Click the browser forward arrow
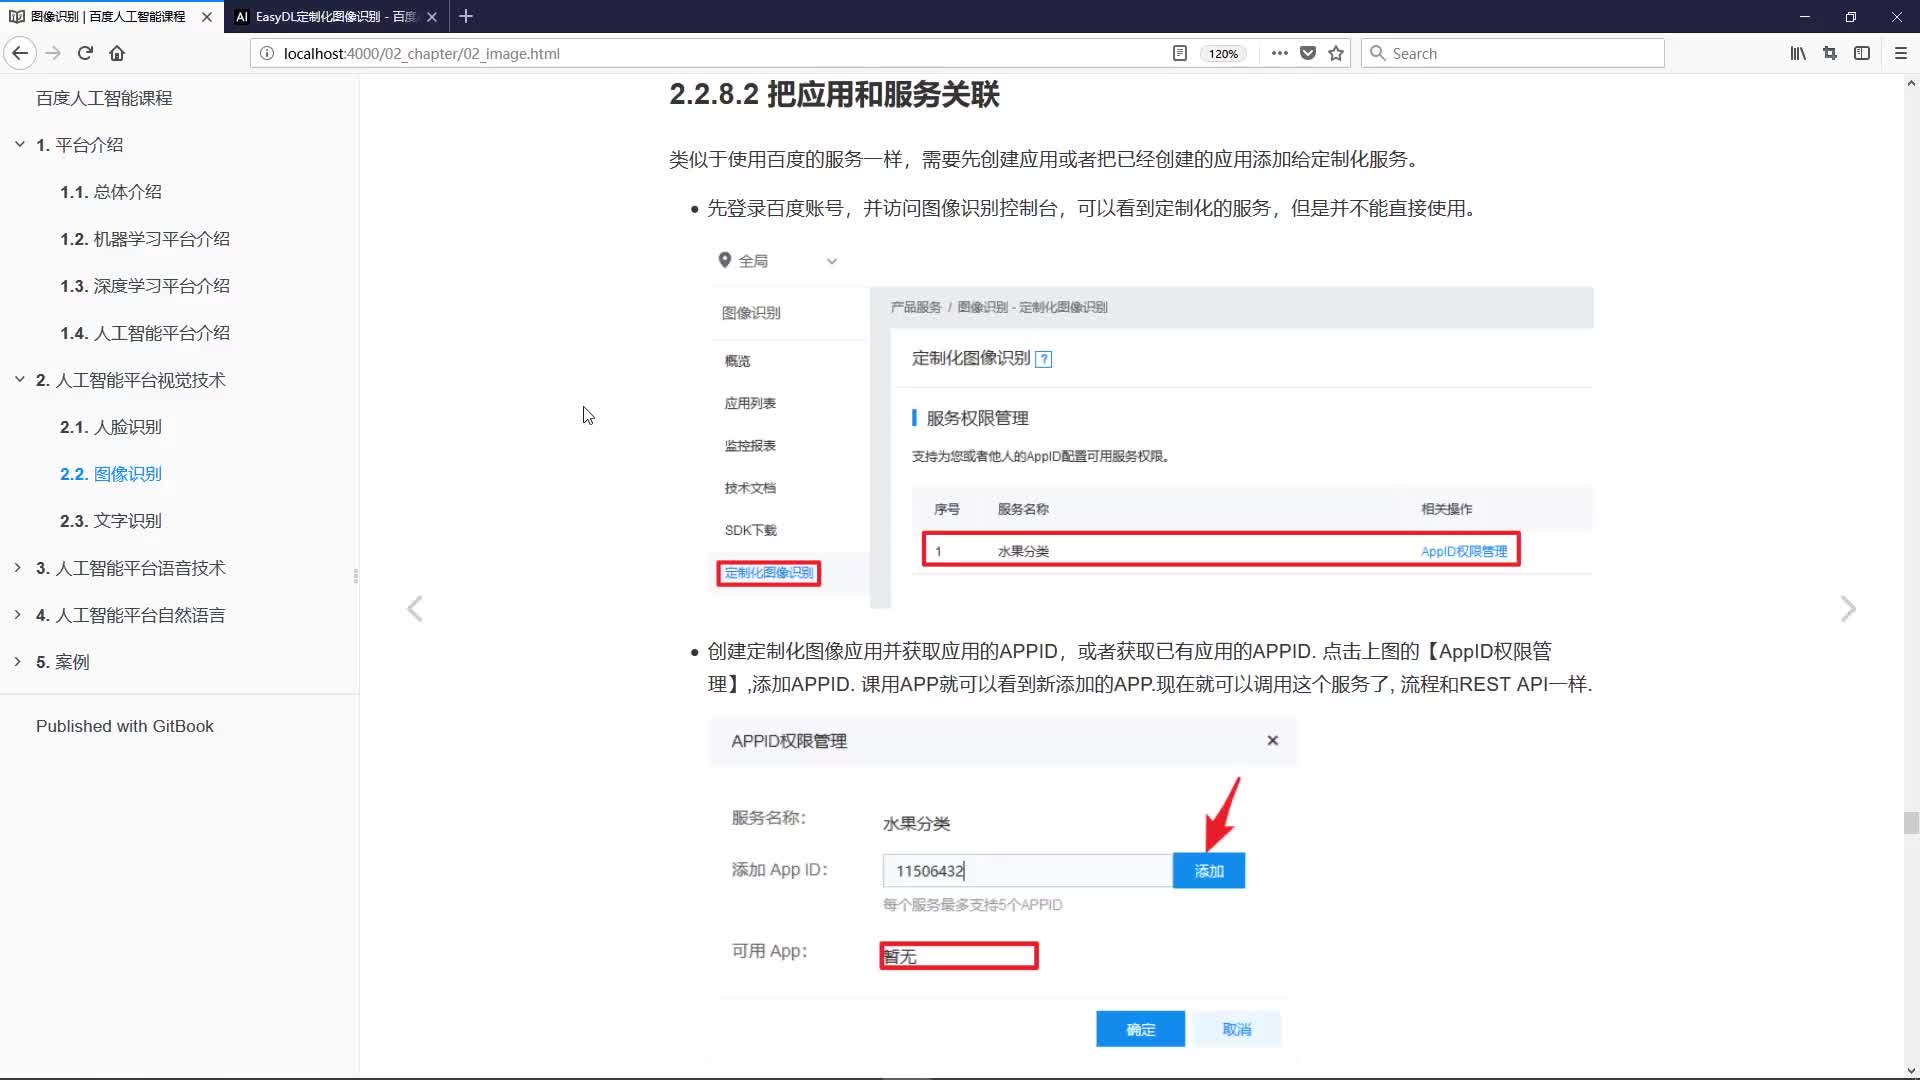1920x1080 pixels. pos(54,53)
